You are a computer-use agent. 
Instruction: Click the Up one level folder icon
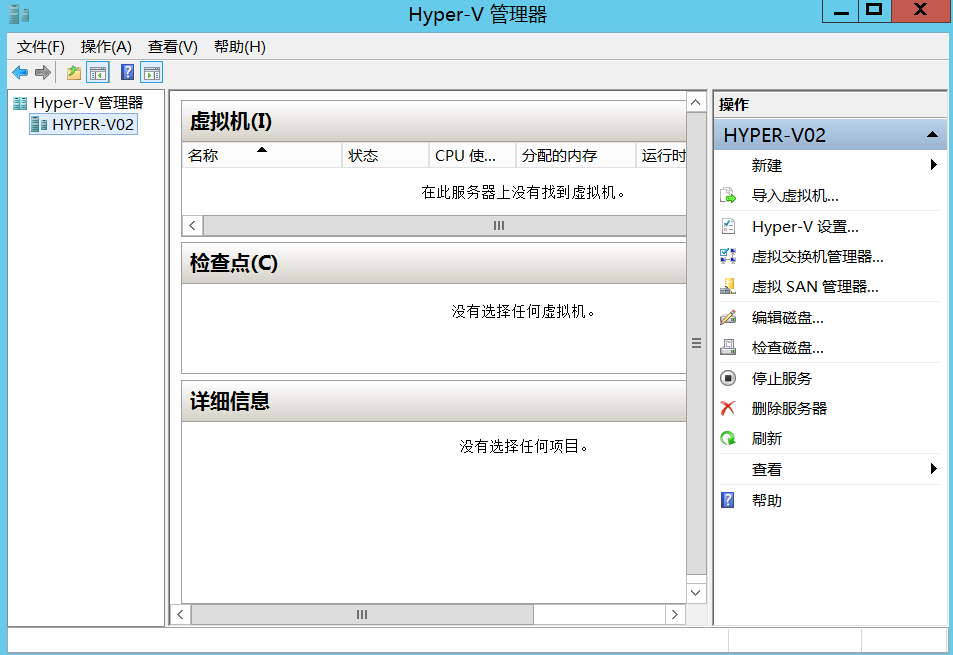pyautogui.click(x=74, y=73)
